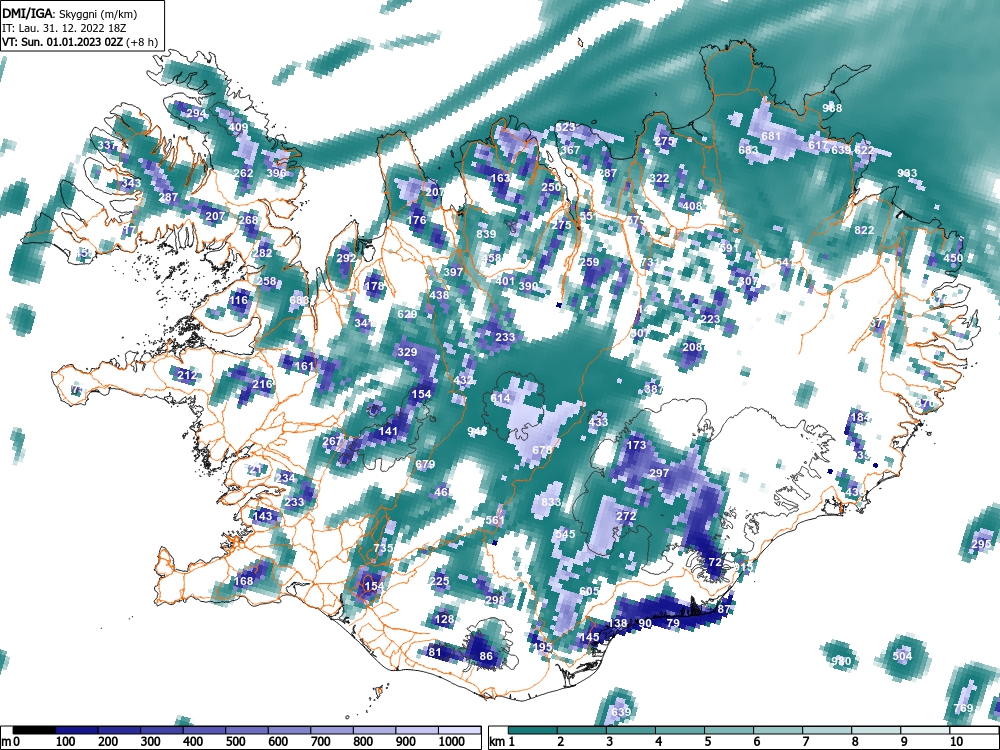
Task: Select the '833' visibility value
Action: 551,502
